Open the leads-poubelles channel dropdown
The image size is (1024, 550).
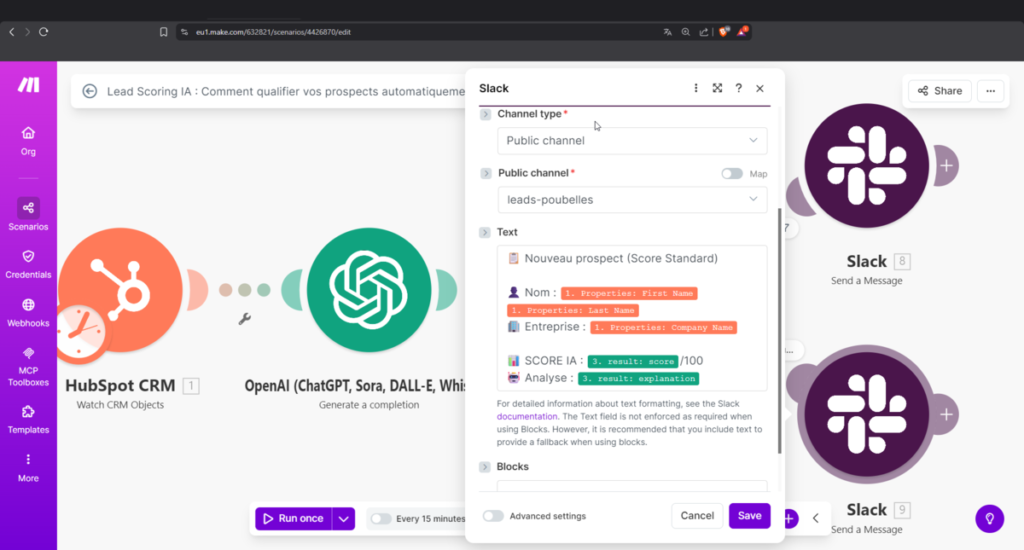click(x=632, y=200)
